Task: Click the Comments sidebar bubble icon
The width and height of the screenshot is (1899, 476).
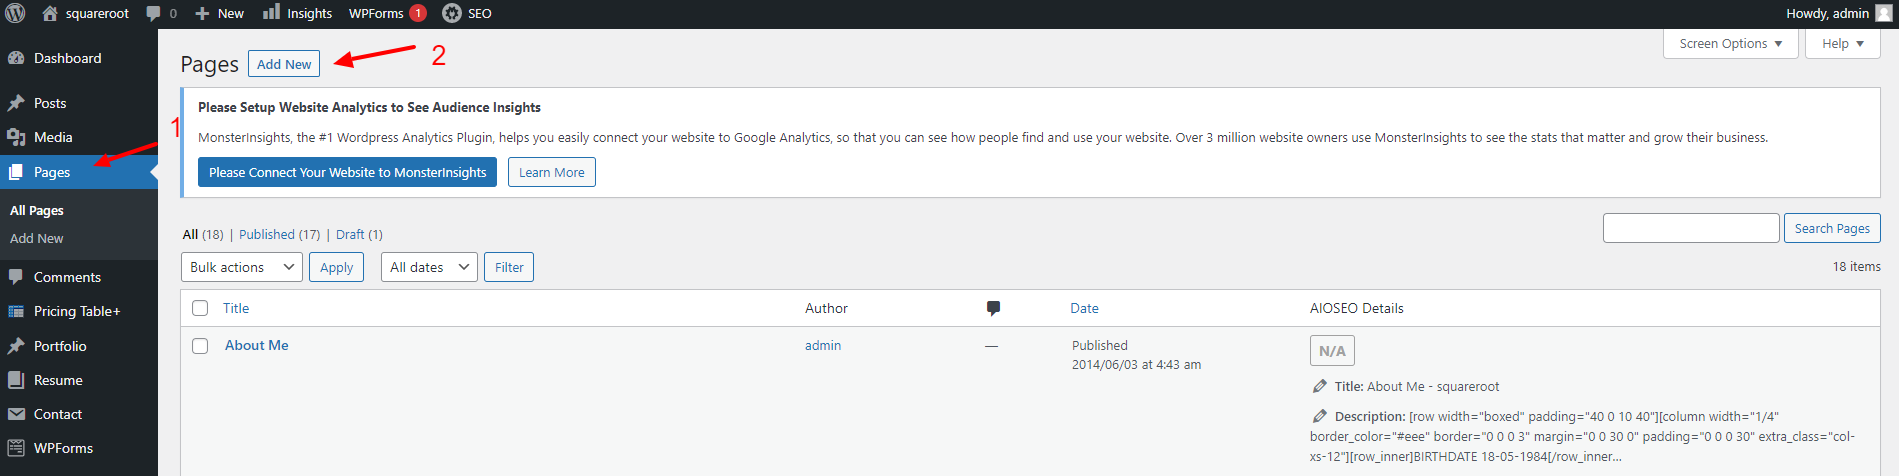Action: click(16, 277)
